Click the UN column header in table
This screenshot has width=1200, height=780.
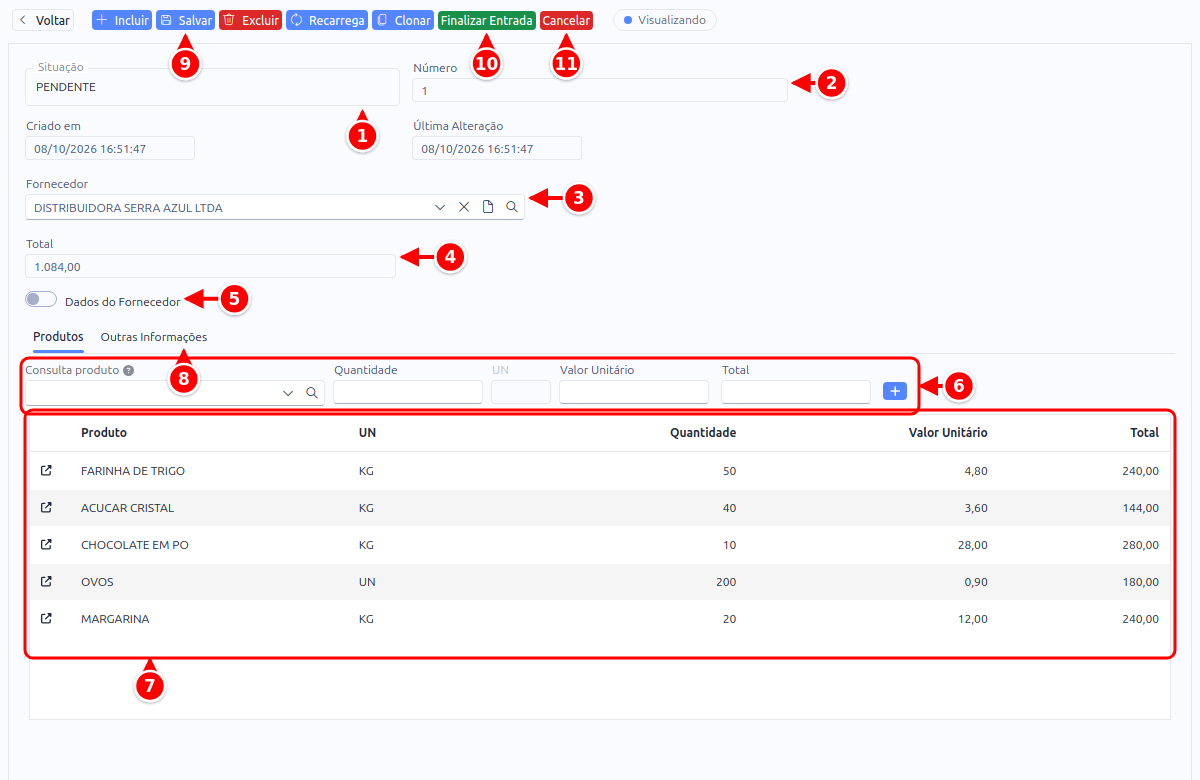(x=367, y=432)
